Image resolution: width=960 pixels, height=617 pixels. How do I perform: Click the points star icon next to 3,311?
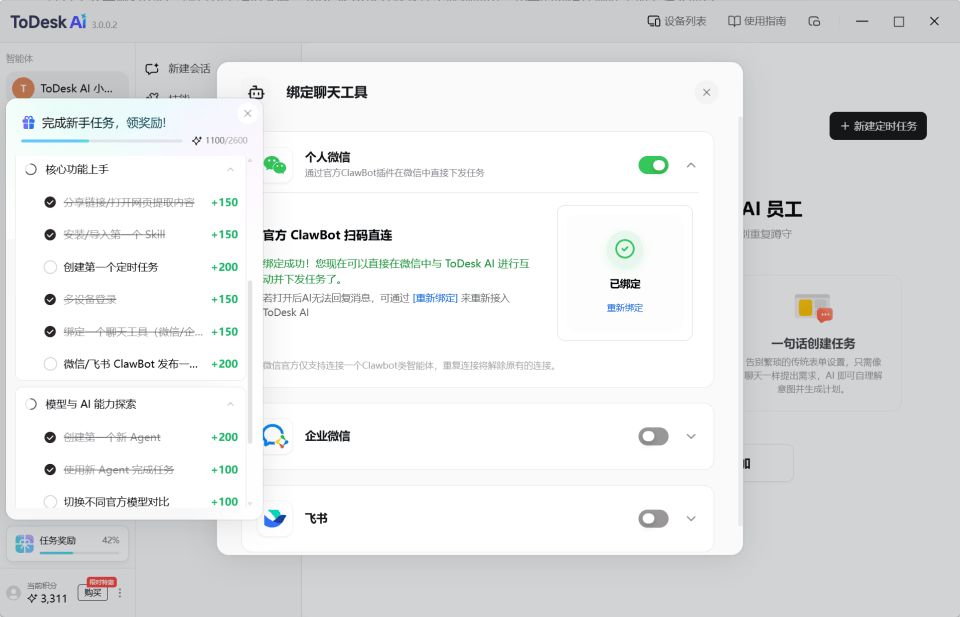(32, 598)
